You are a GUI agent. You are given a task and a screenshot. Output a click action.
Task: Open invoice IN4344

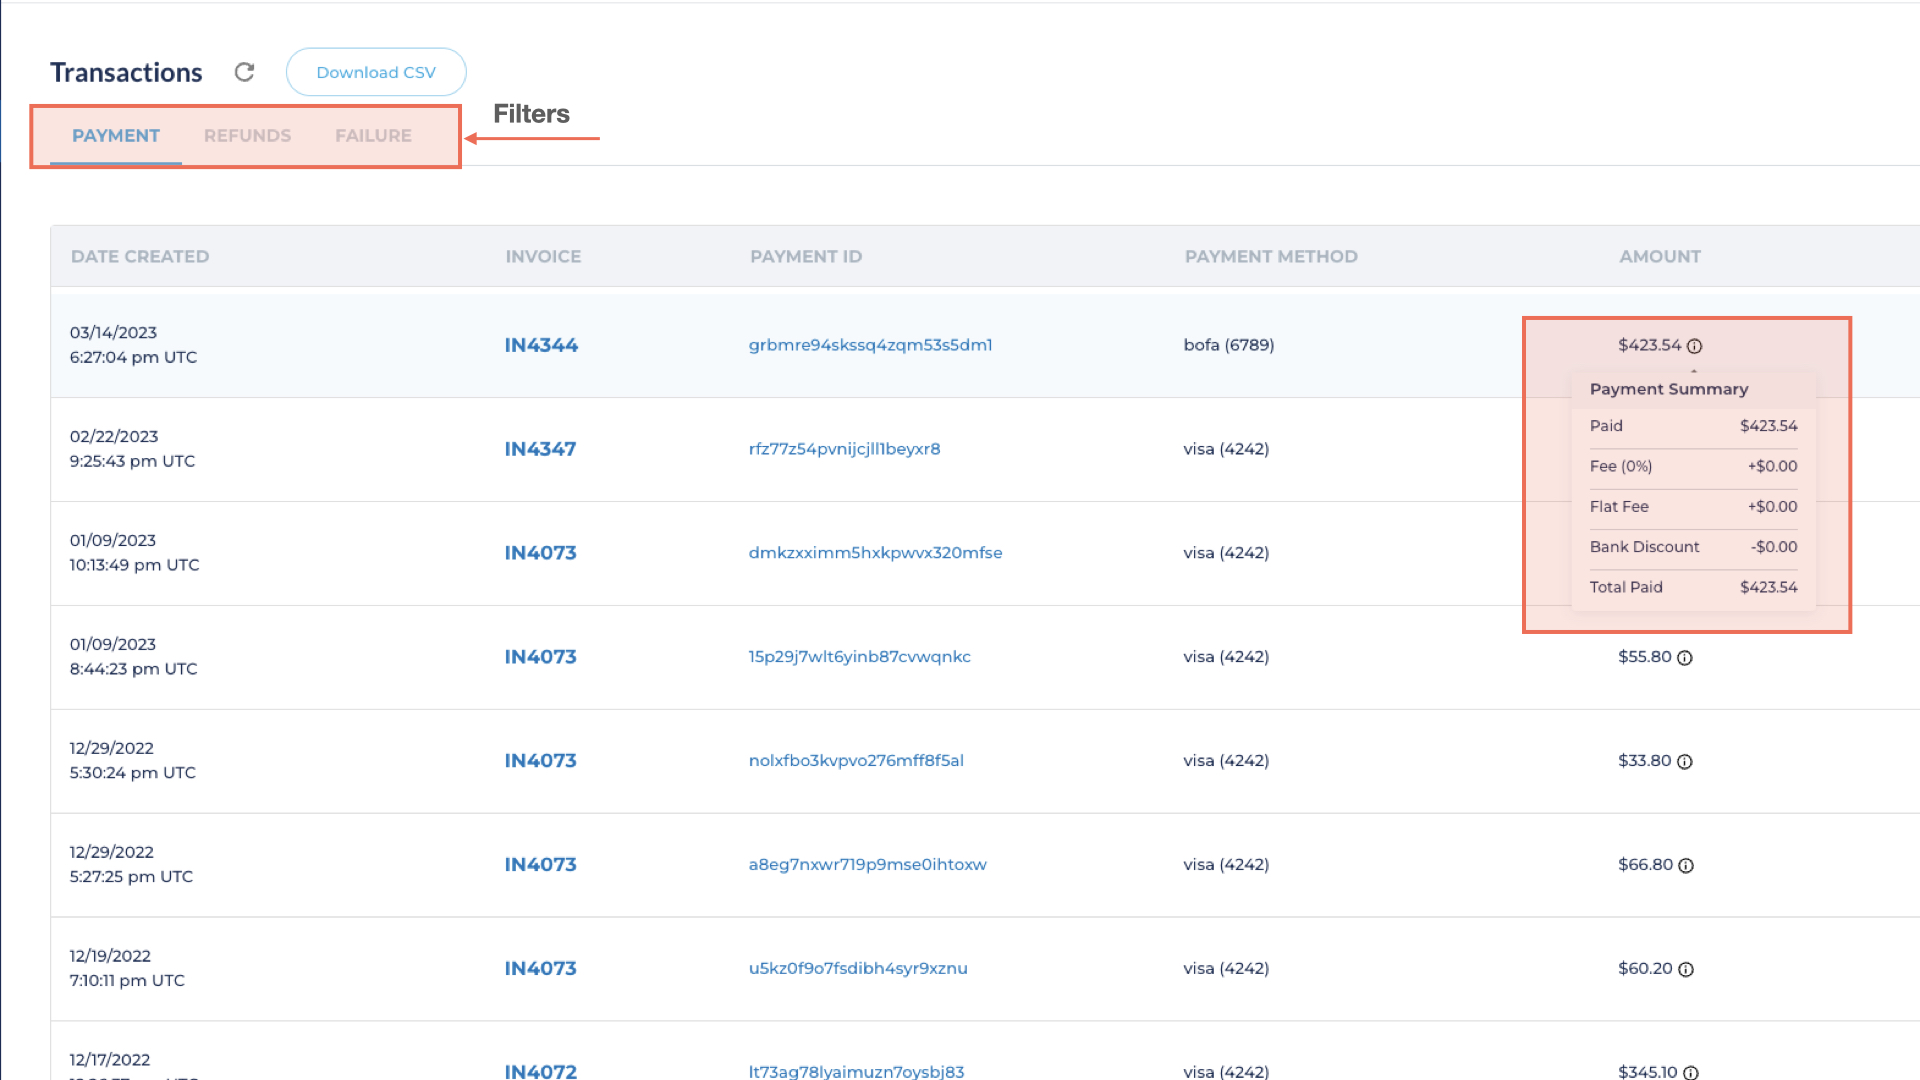(x=541, y=344)
